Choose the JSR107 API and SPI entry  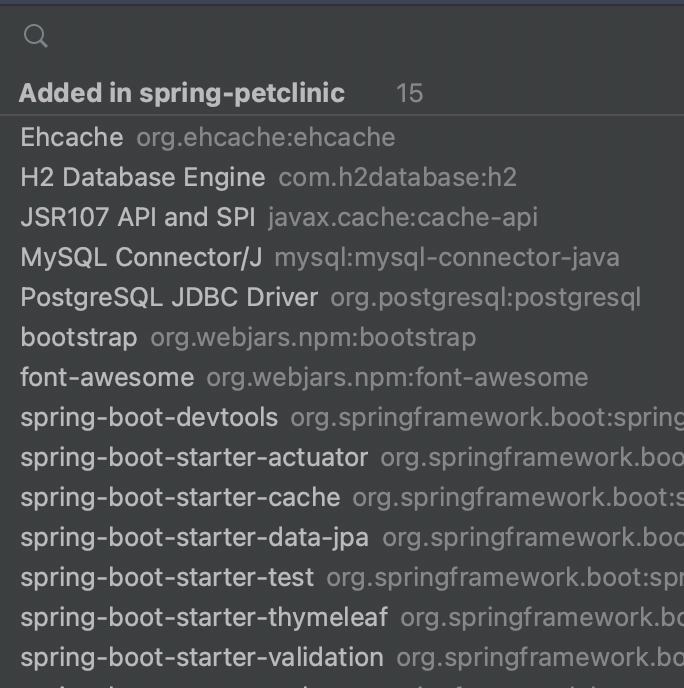coord(138,218)
